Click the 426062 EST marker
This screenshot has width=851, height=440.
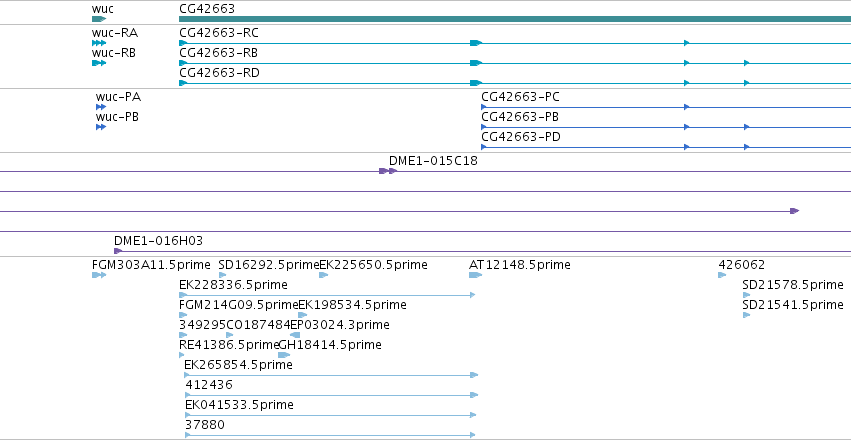(722, 275)
